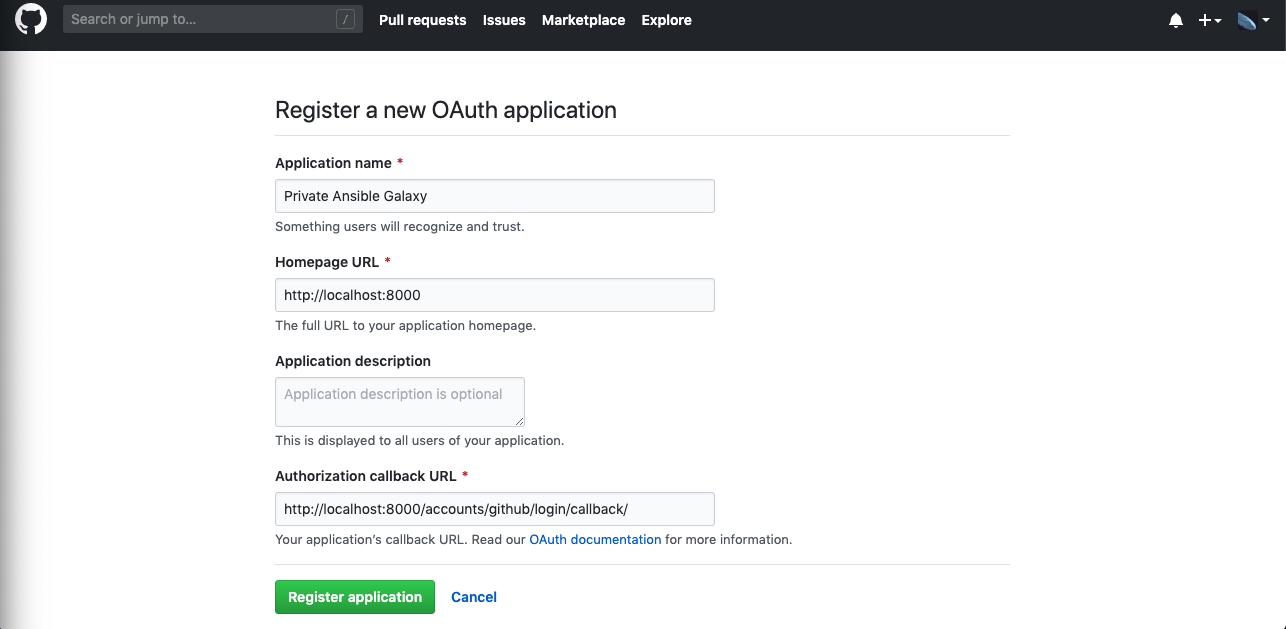Click the green Register application button

tap(355, 597)
